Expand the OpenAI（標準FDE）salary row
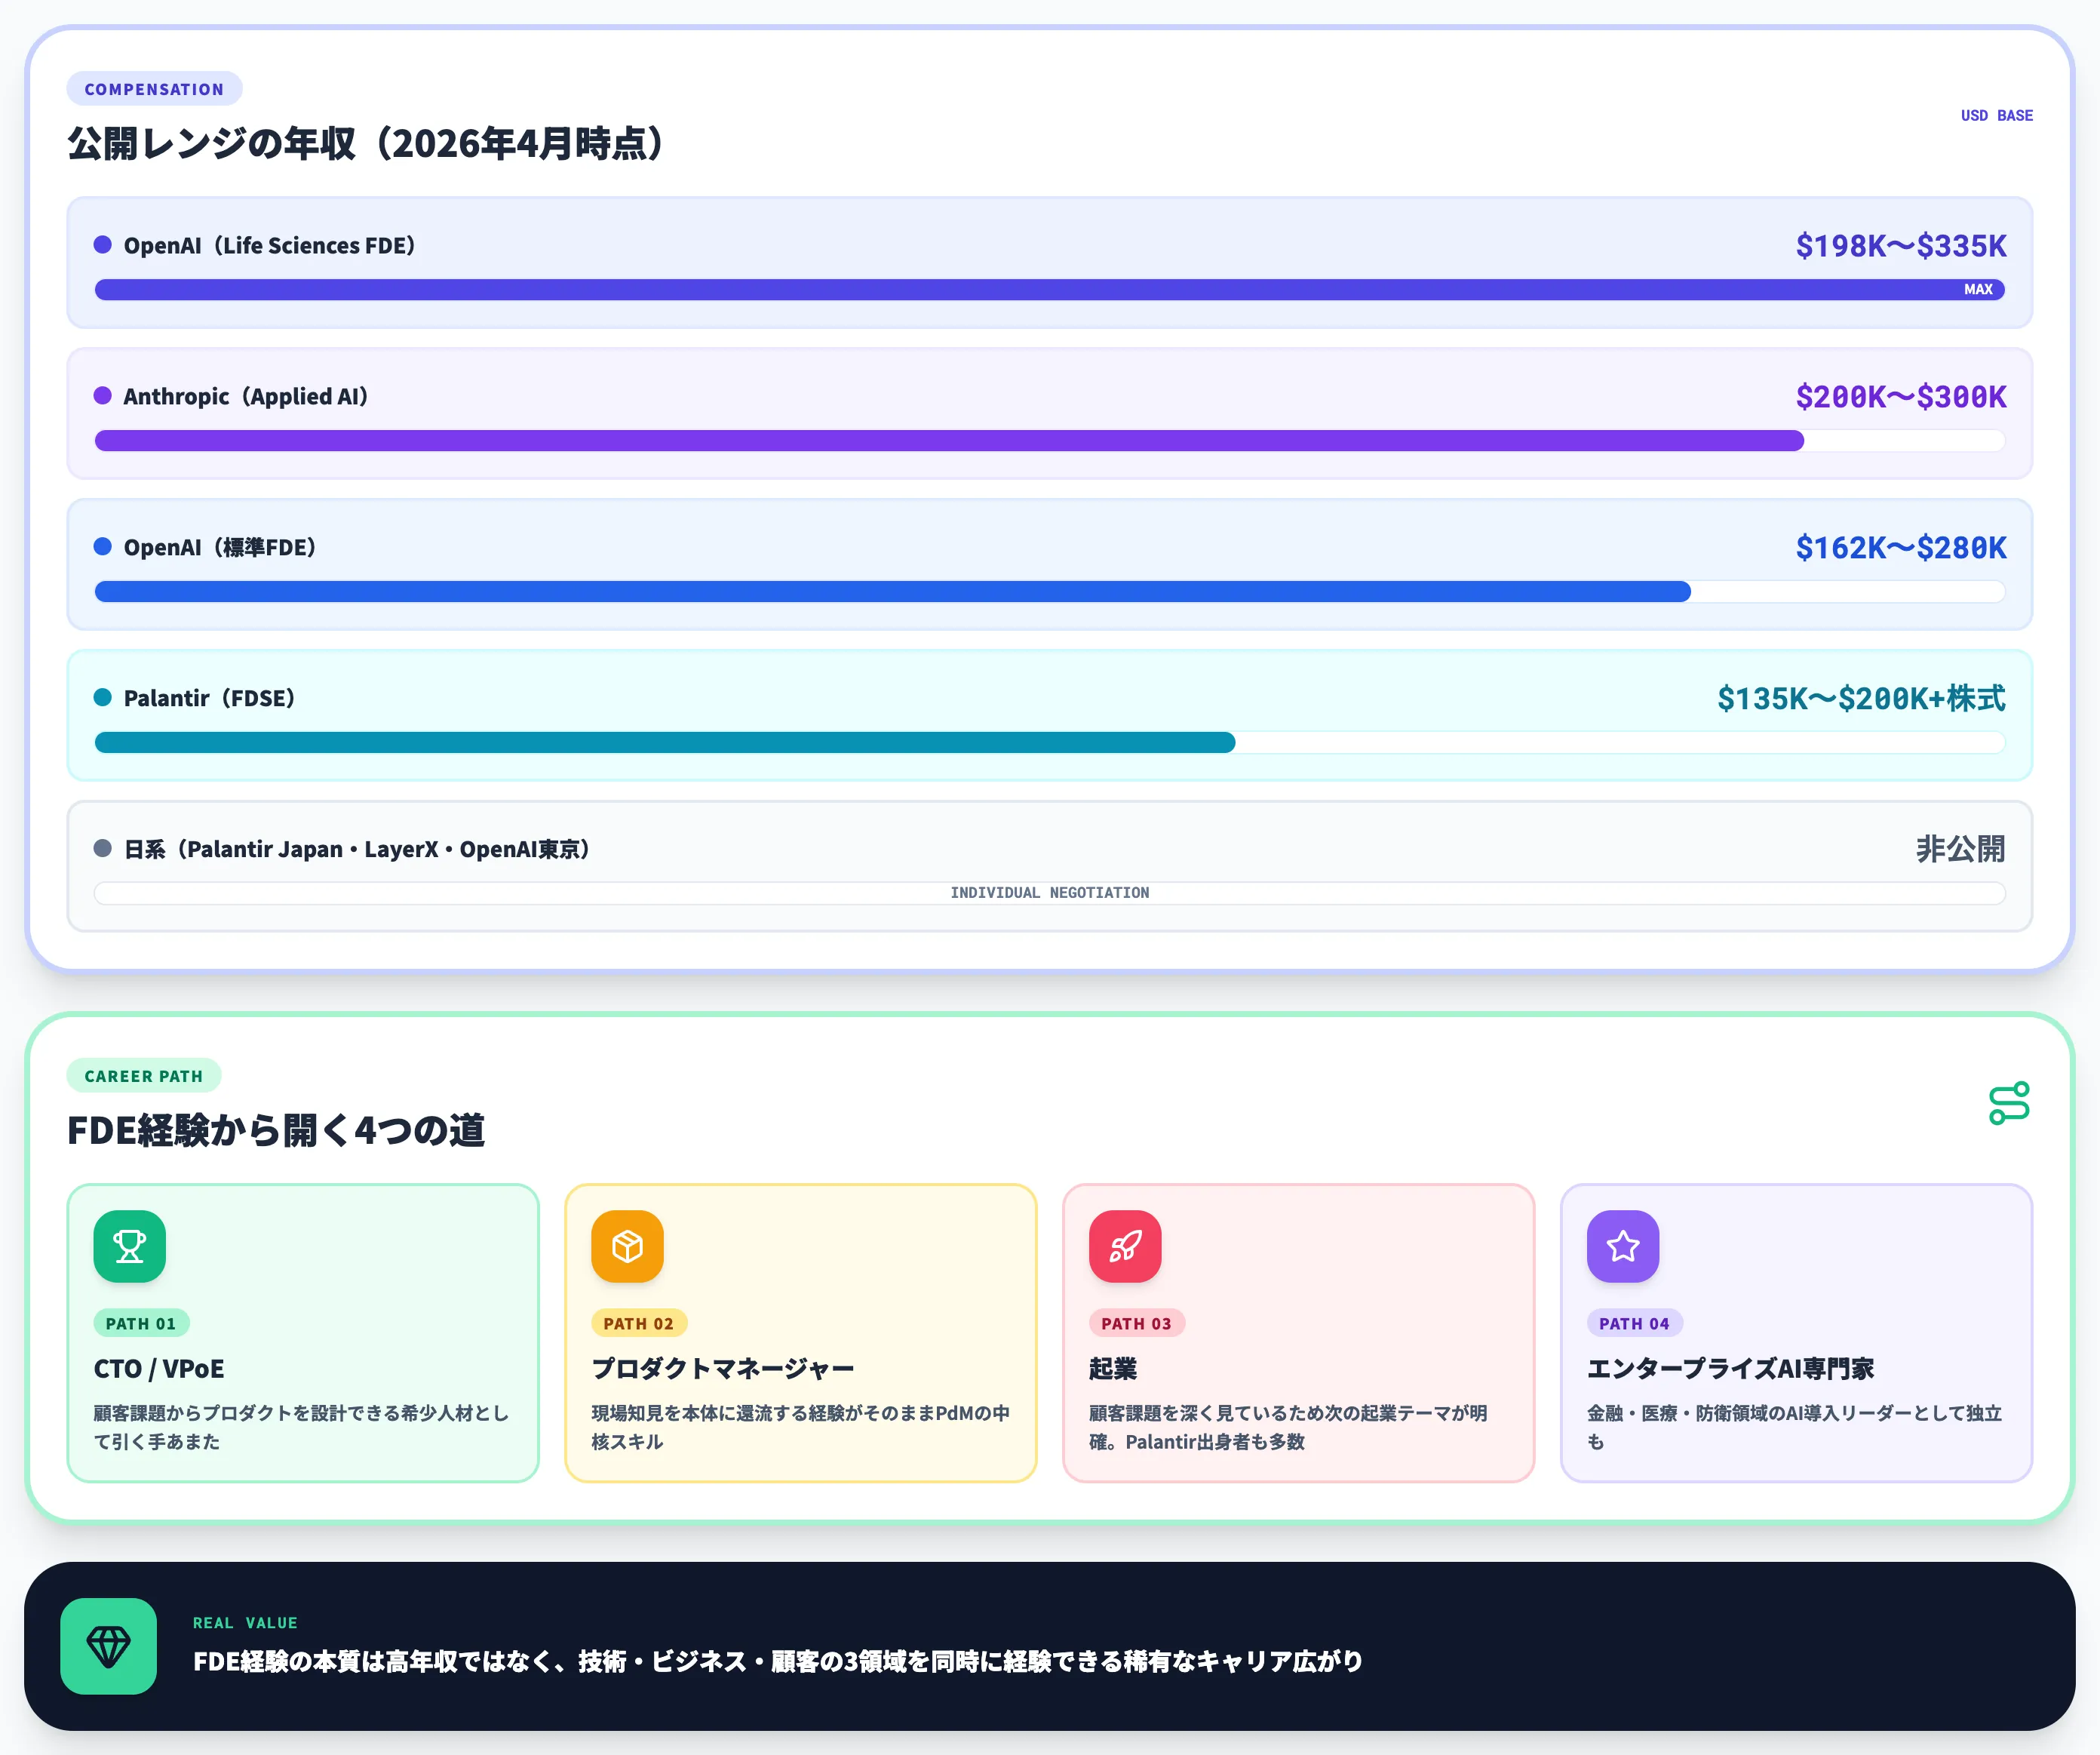The height and width of the screenshot is (1755, 2100). coord(1049,564)
